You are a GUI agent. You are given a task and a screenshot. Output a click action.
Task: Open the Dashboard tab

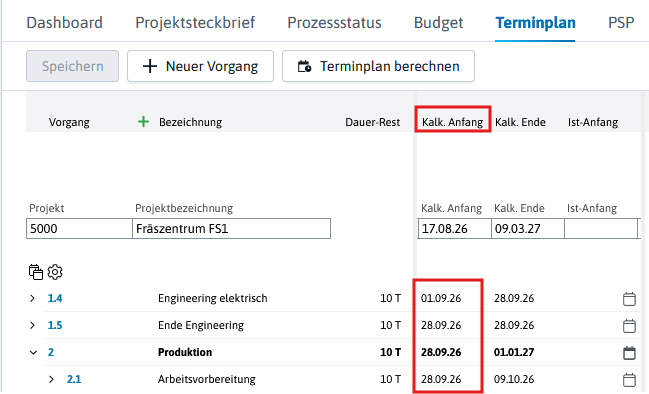(65, 22)
